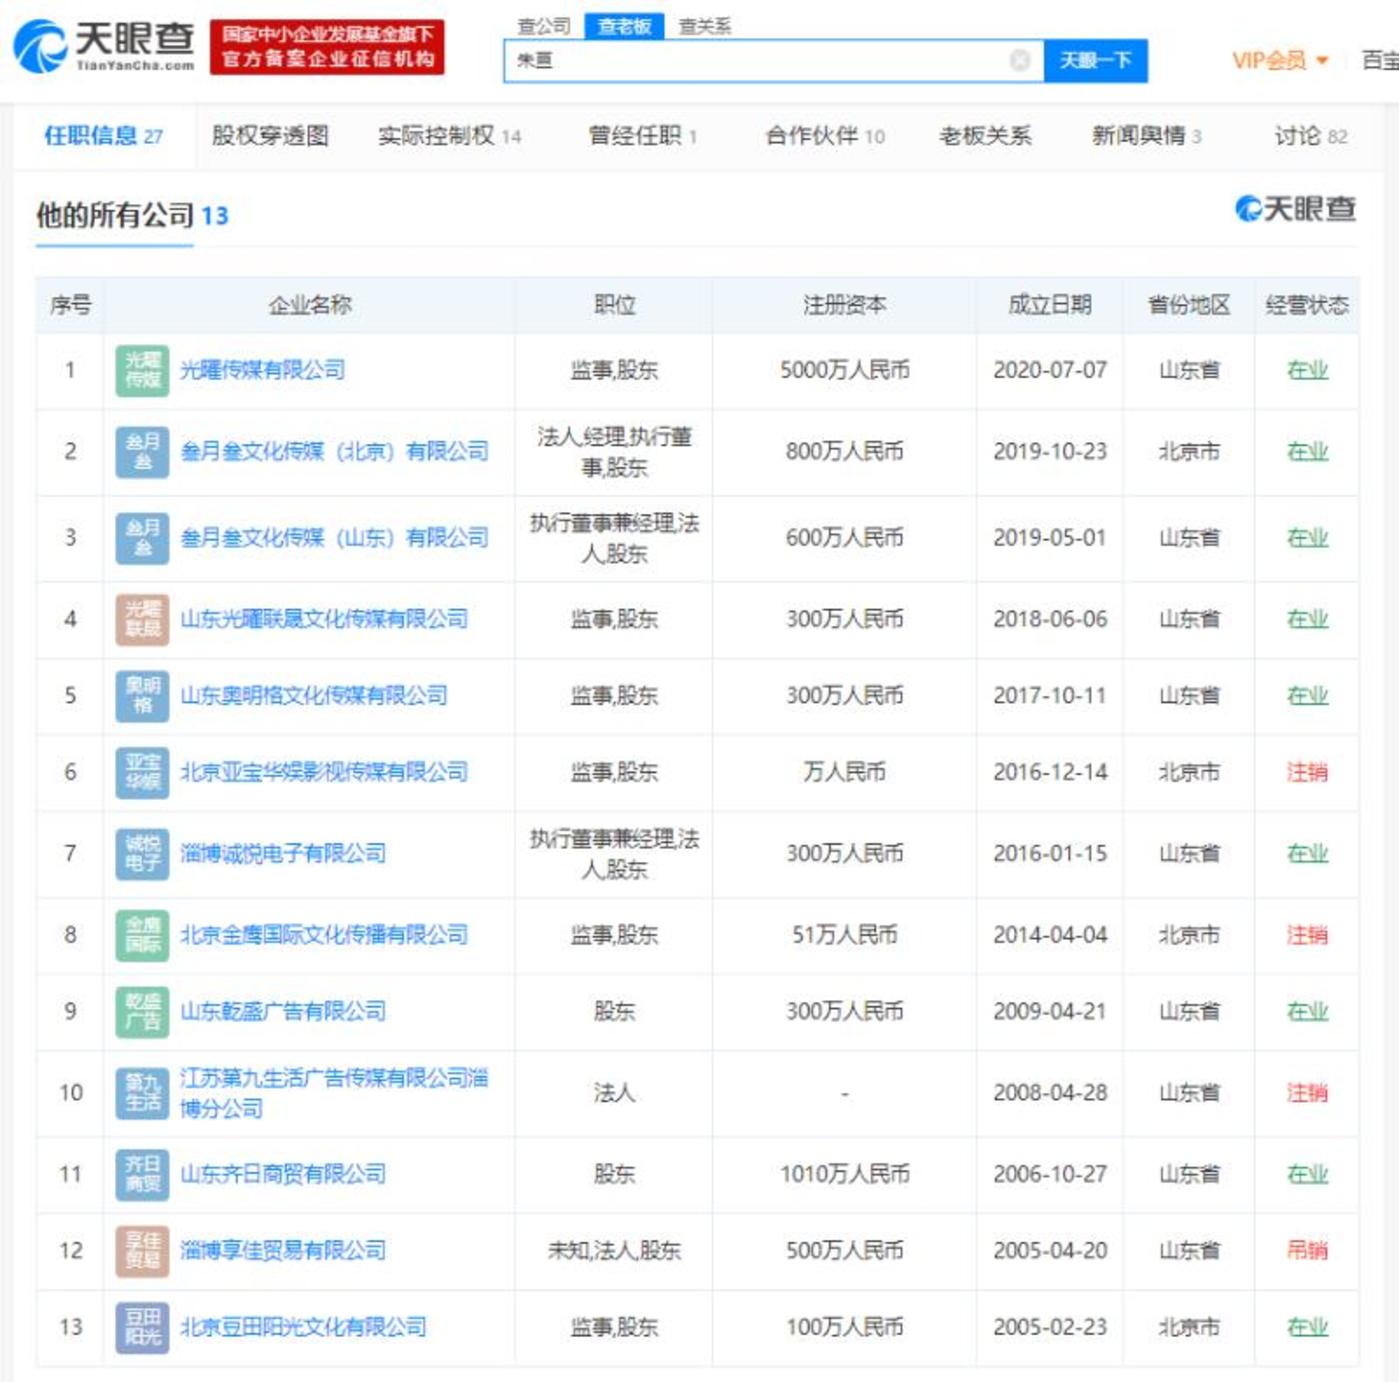Open the 新闻舆情 tab
1399x1382 pixels.
(x=1147, y=136)
